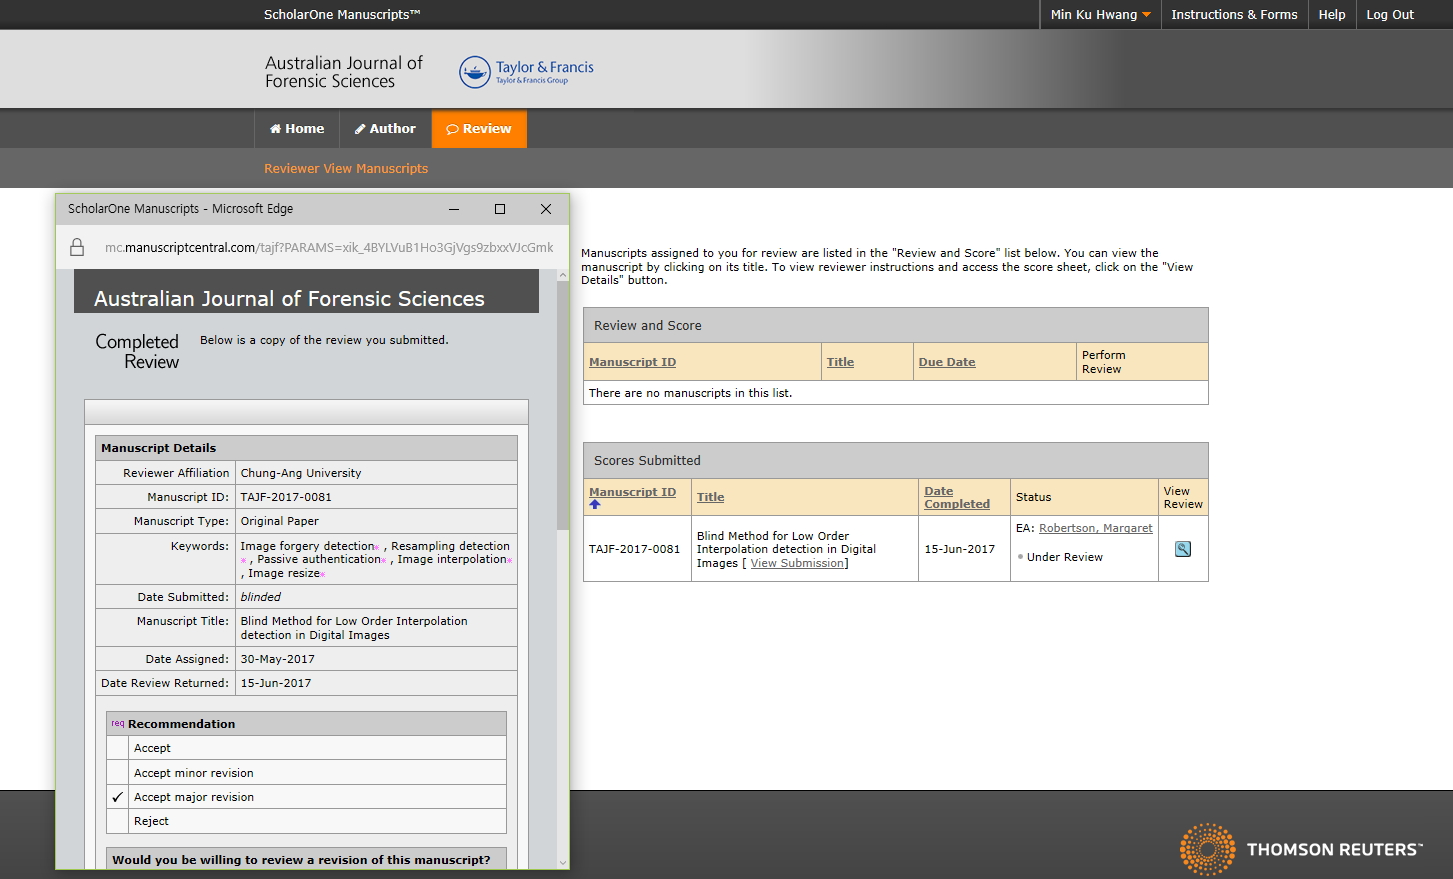Click the Recommendation section header in popup
Viewport: 1453px width, 879px height.
306,724
